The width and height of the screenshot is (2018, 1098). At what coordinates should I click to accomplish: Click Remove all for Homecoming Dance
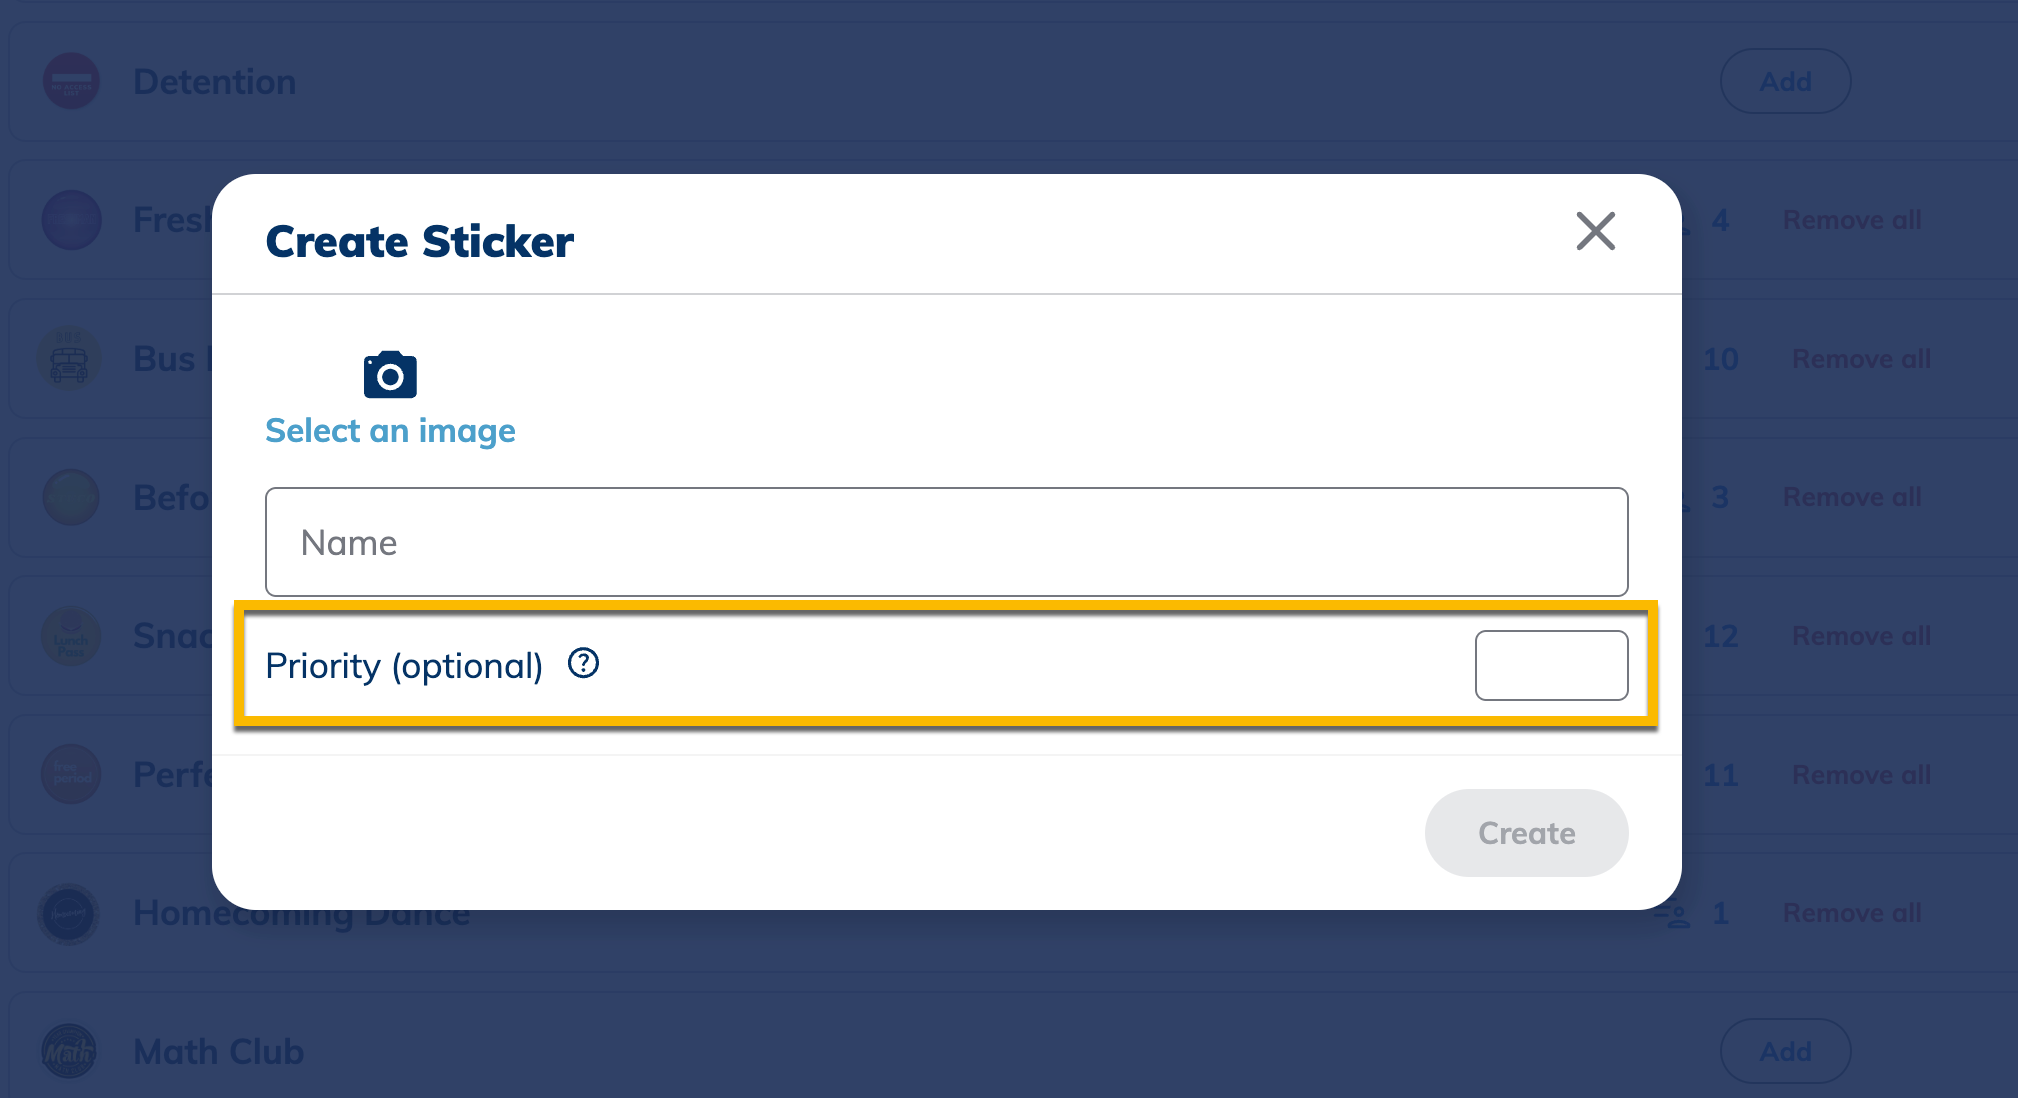click(1852, 913)
